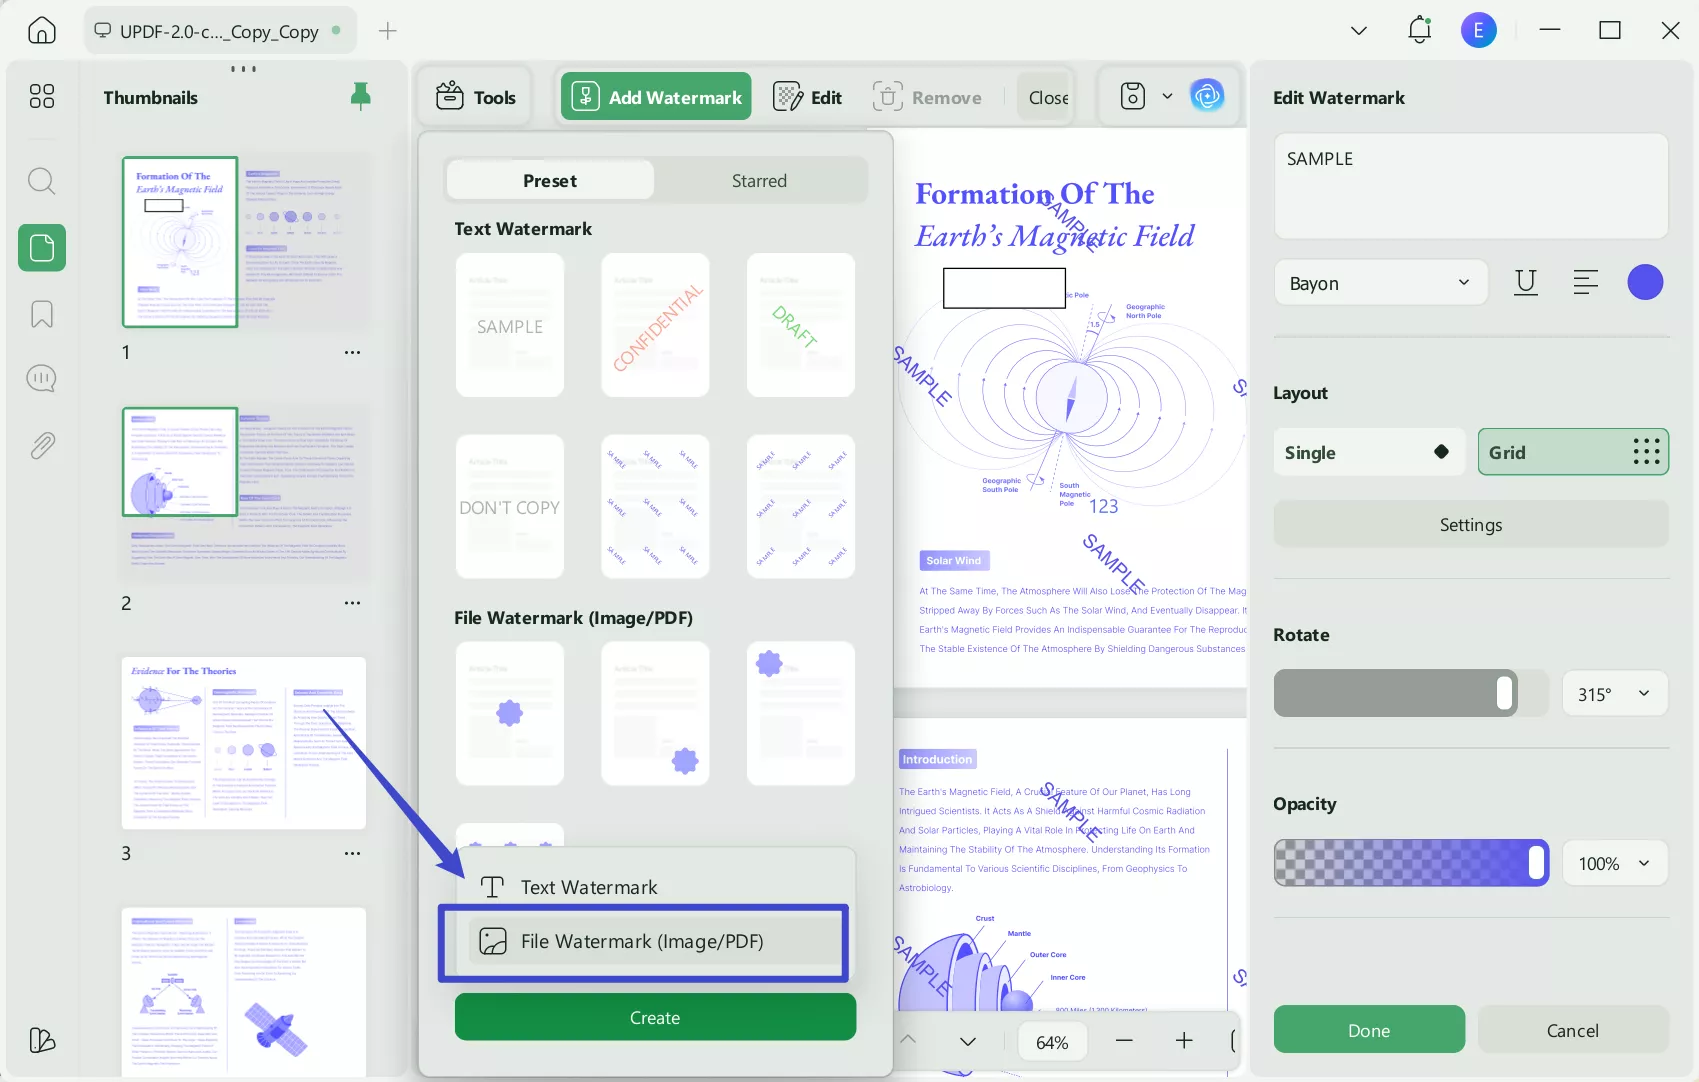Switch to the Starred tab
This screenshot has height=1082, width=1699.
point(759,181)
